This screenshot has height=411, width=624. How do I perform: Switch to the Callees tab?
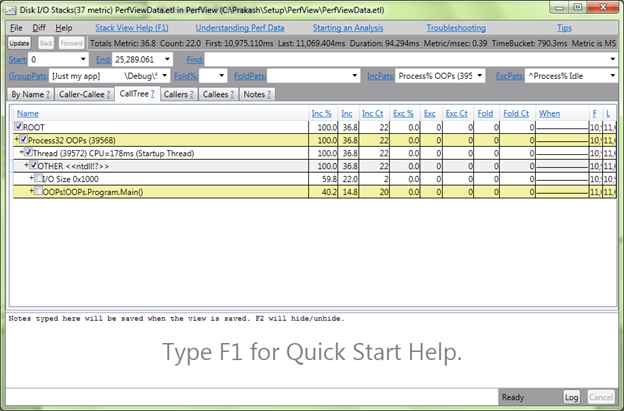pyautogui.click(x=218, y=94)
